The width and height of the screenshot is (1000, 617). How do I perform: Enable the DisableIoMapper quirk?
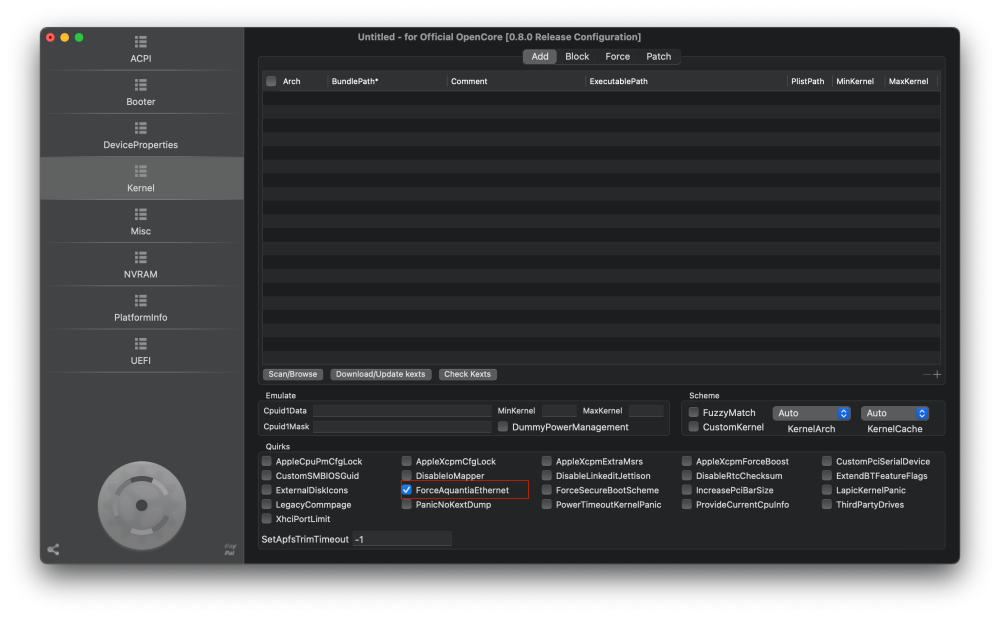click(406, 476)
